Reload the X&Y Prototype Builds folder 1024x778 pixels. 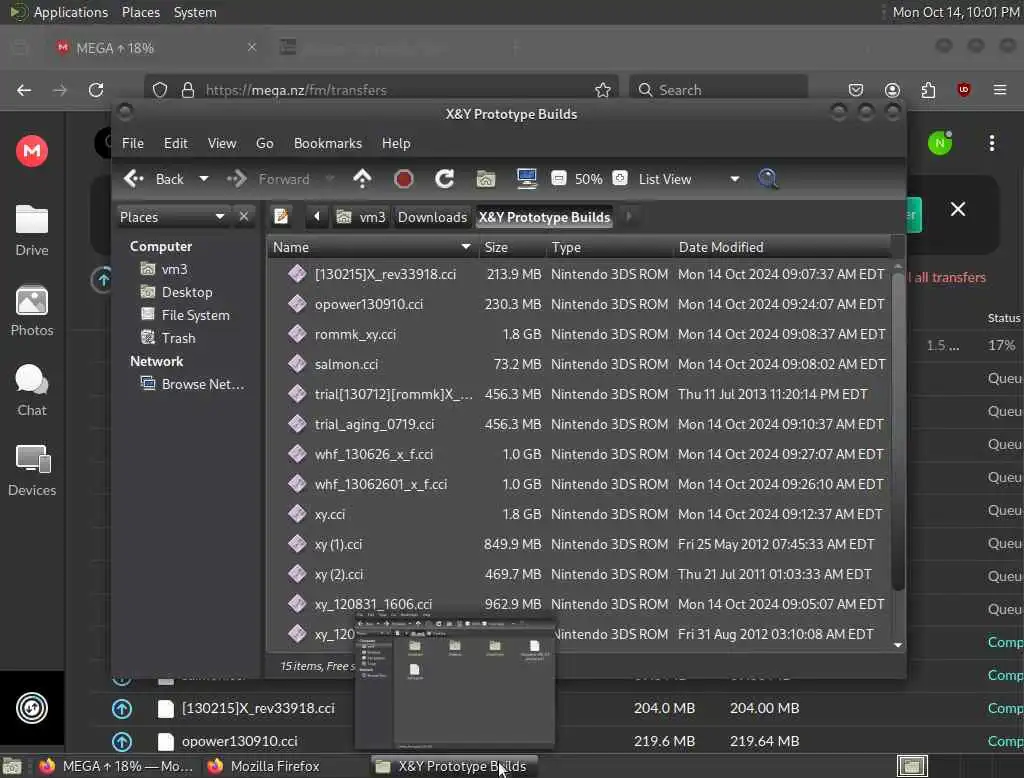pos(445,178)
